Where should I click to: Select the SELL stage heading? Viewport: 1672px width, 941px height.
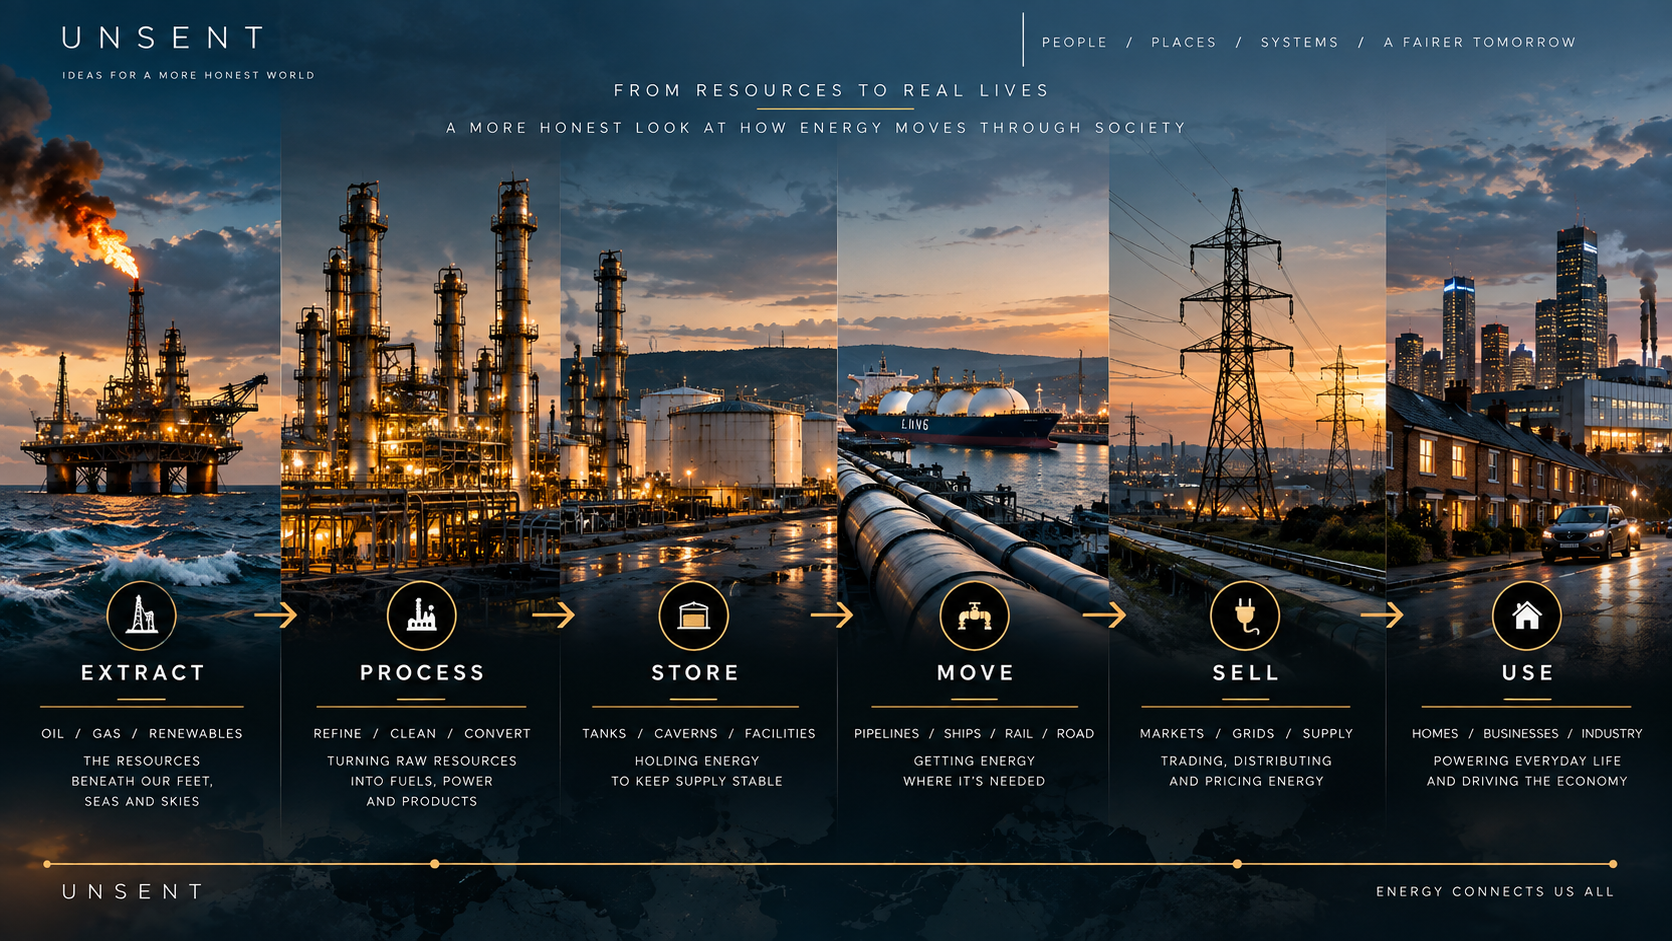(x=1246, y=673)
